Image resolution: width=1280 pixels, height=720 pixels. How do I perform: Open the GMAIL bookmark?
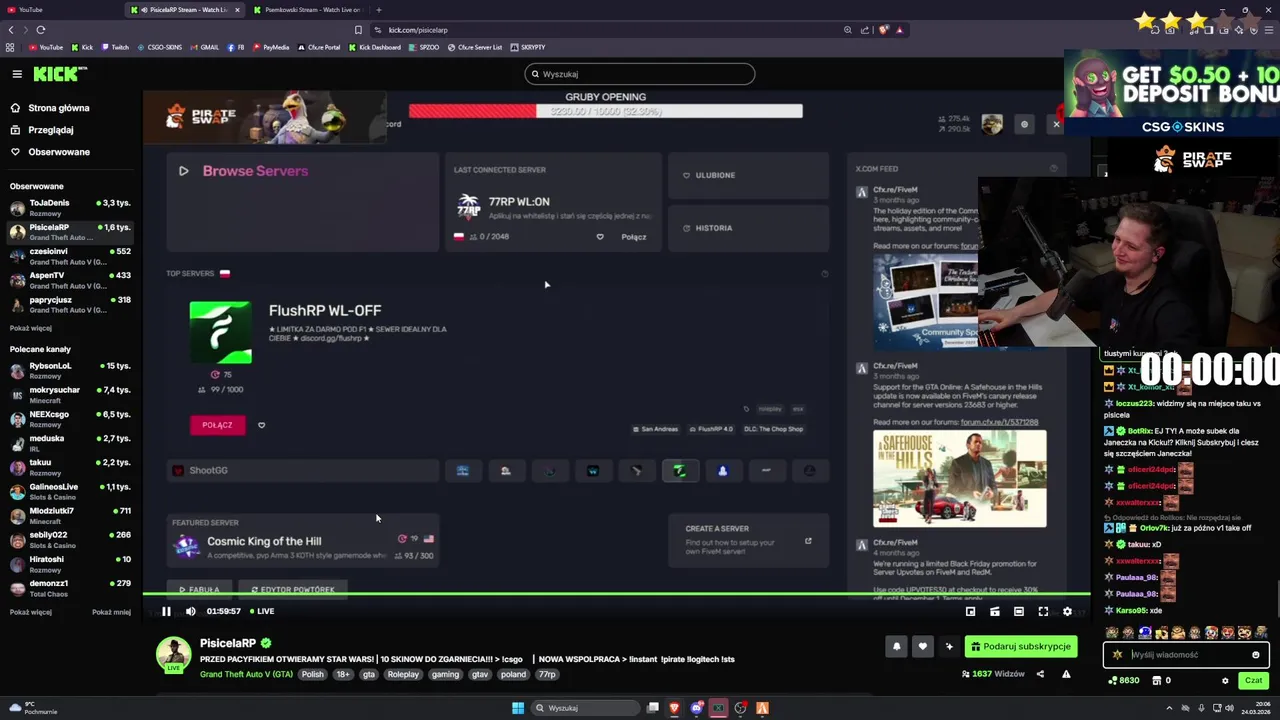[x=205, y=47]
